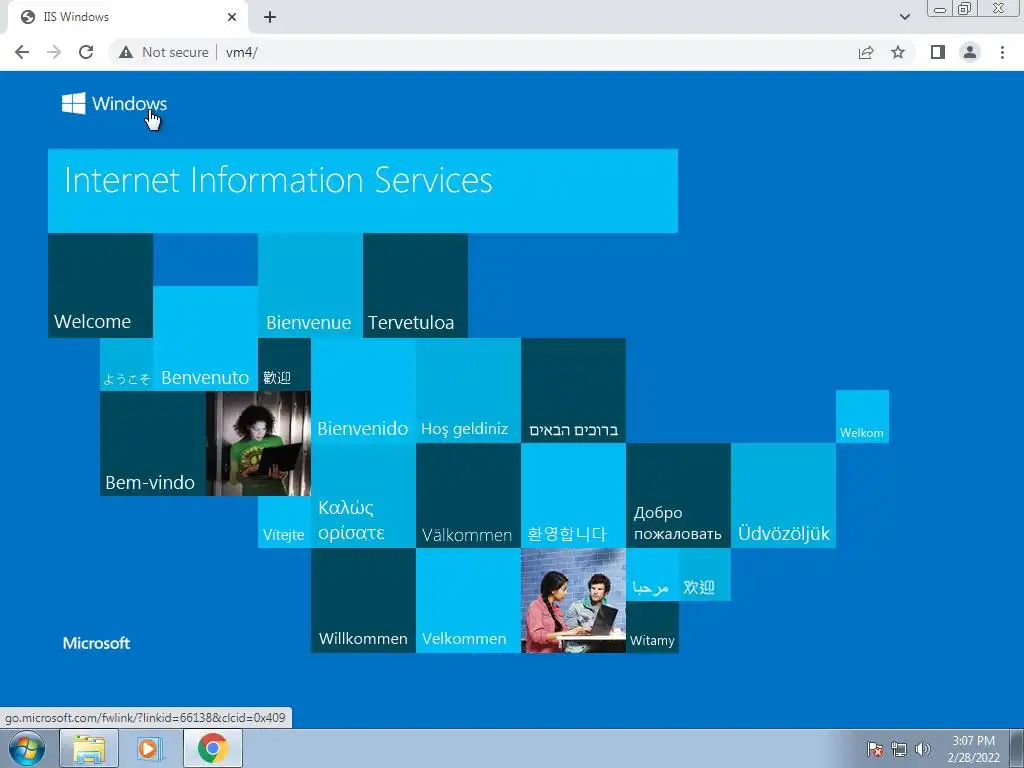The height and width of the screenshot is (768, 1024).
Task: Expand the tab search chevron
Action: 904,17
